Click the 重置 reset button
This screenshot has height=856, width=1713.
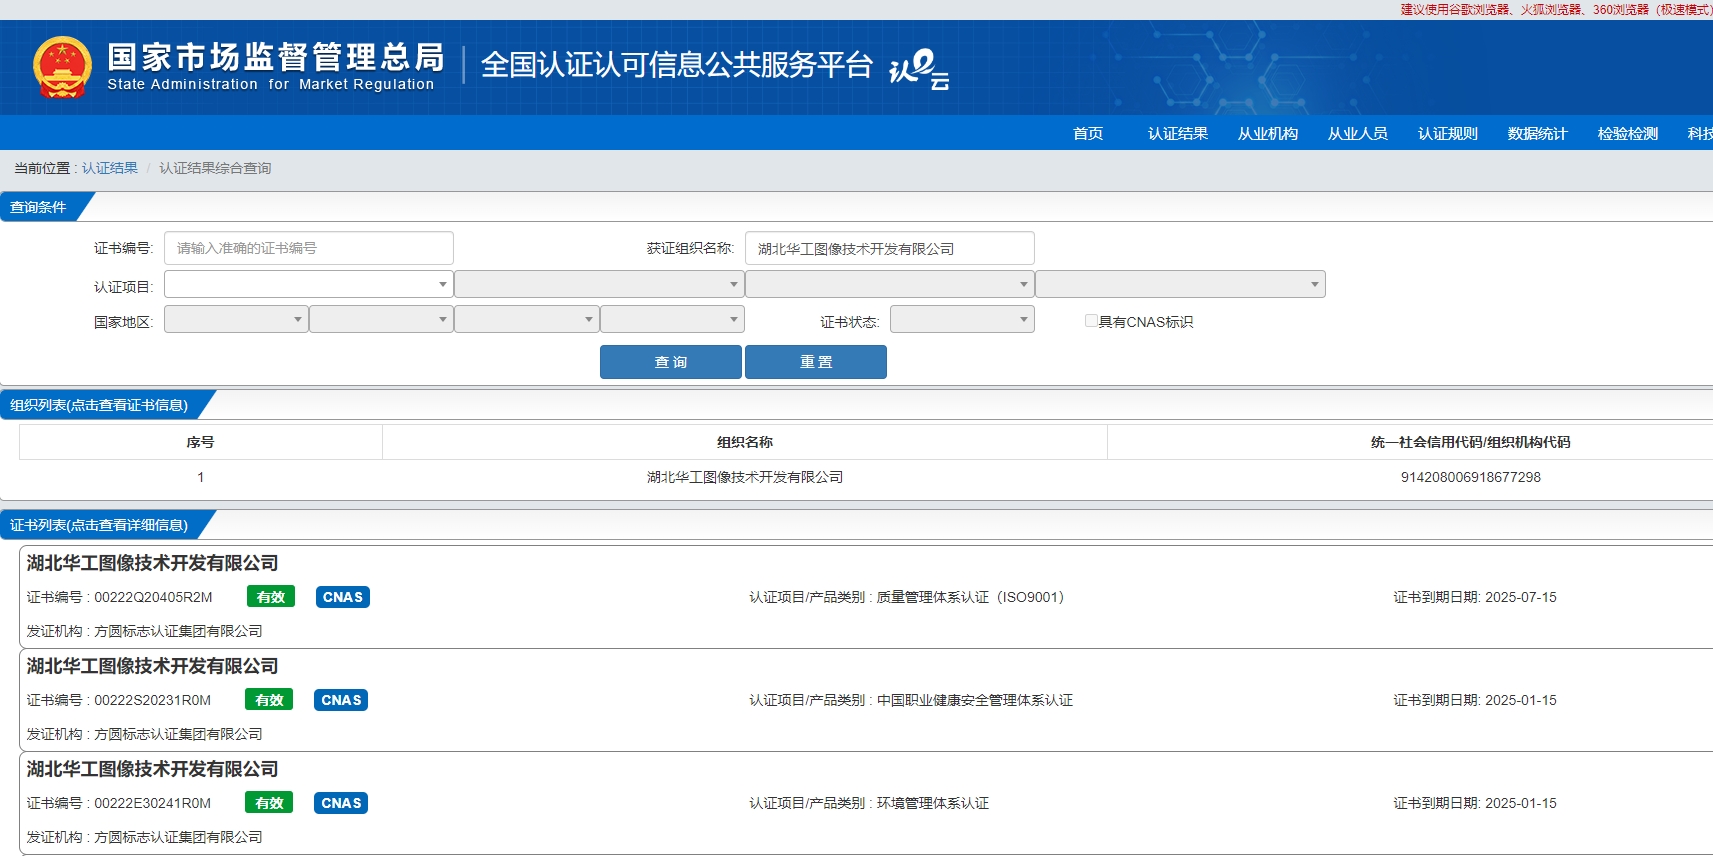(x=816, y=362)
